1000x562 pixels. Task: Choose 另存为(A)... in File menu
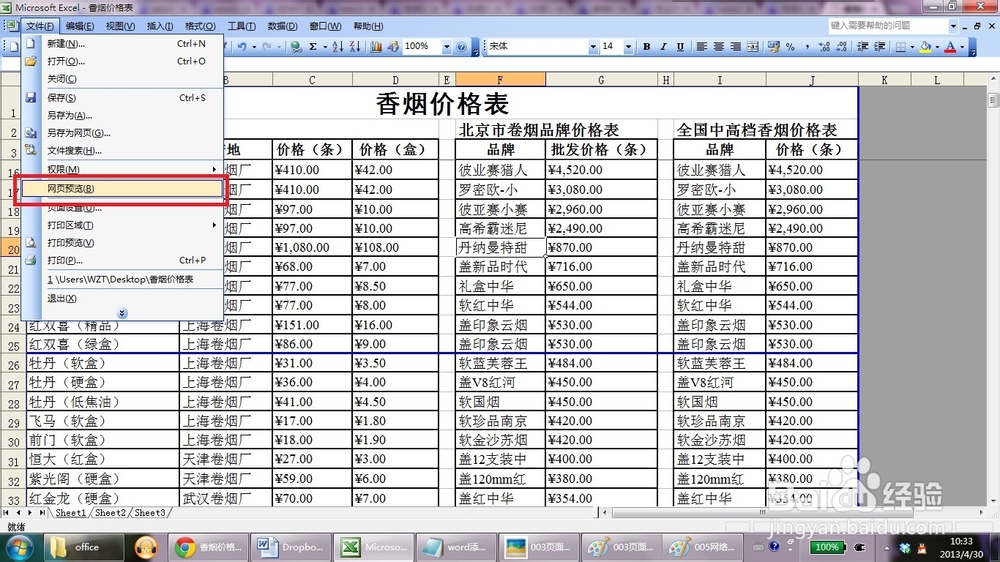(x=122, y=115)
